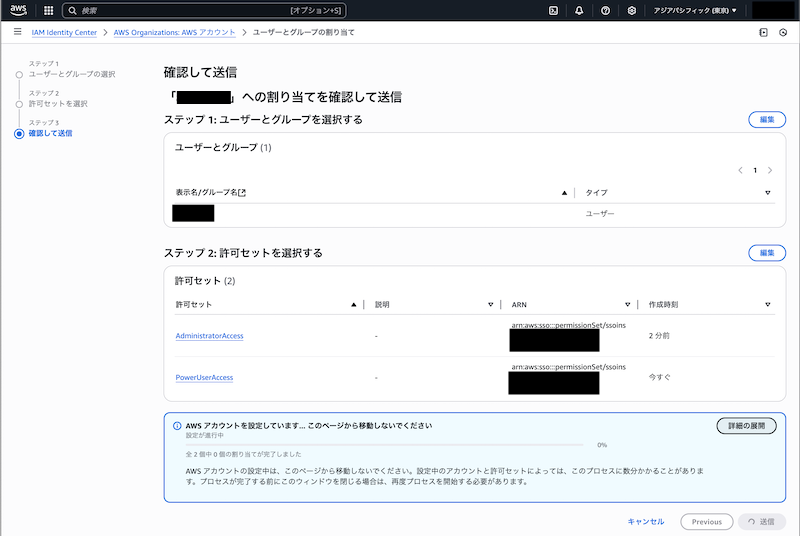Open IAM Identity Center breadcrumb

(64, 32)
